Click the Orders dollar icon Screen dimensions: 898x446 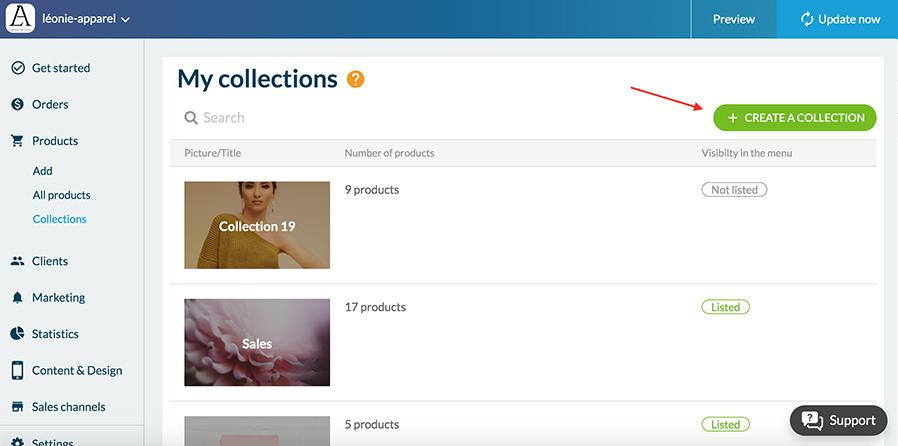tap(17, 105)
